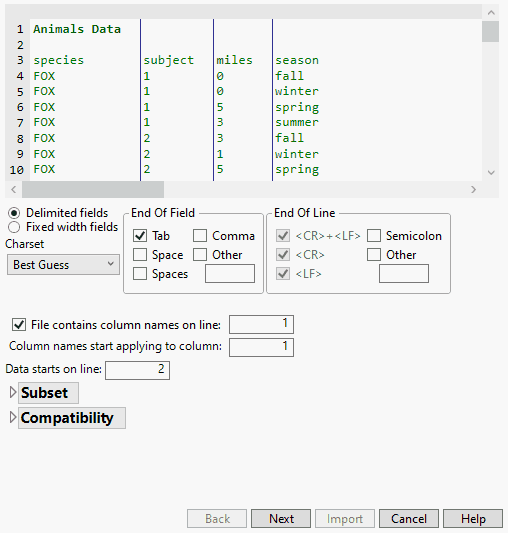Click 'FOX' in preview row 10

(44, 169)
